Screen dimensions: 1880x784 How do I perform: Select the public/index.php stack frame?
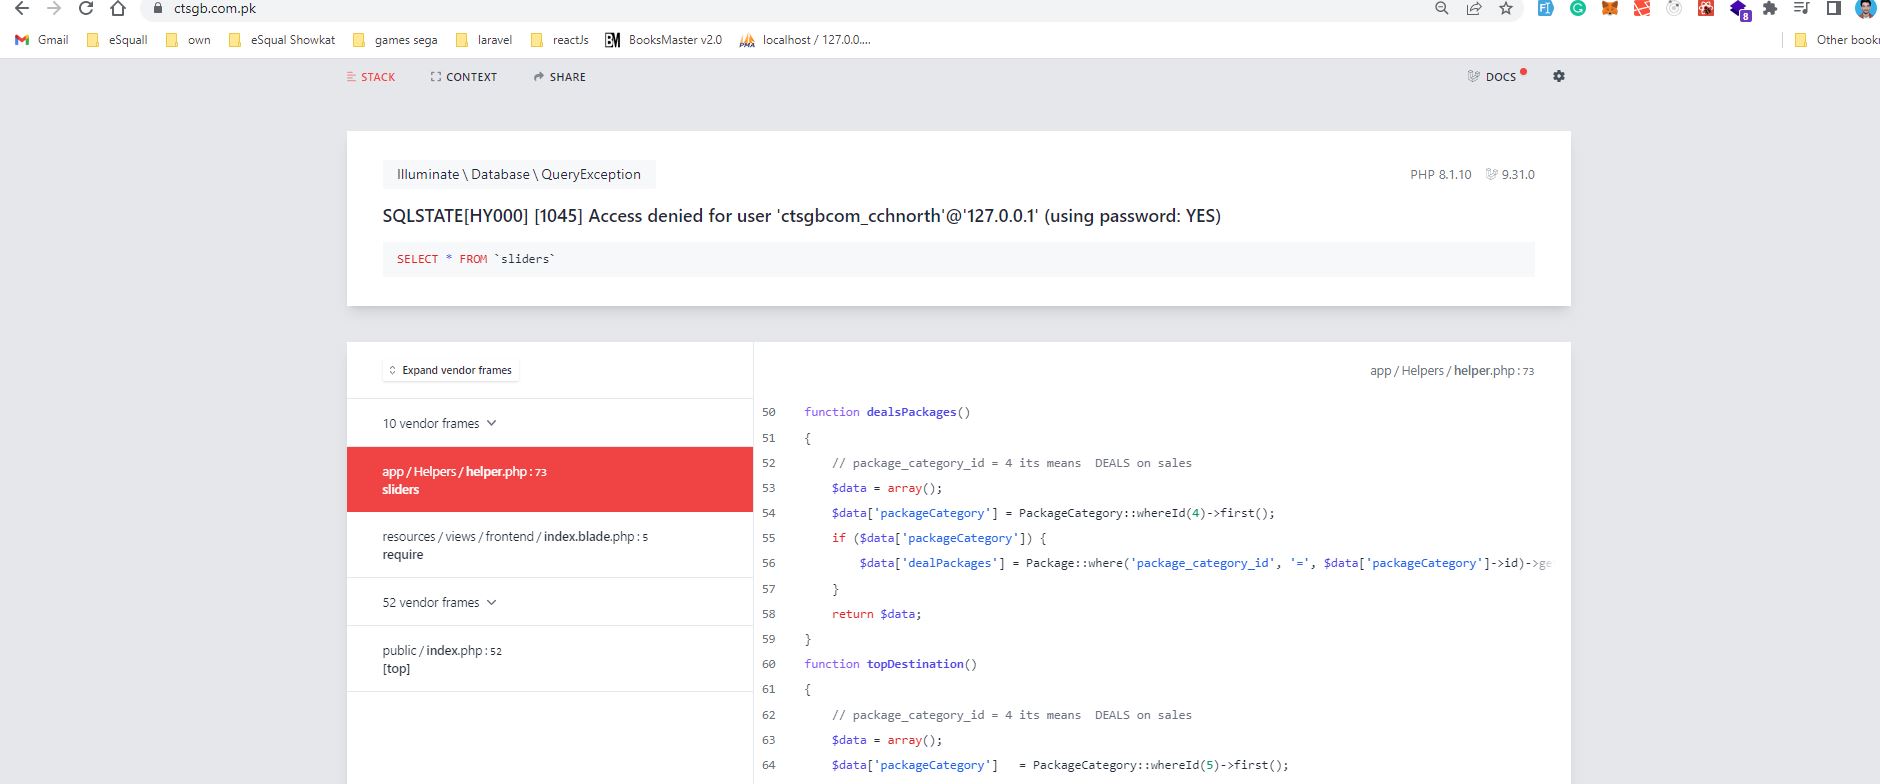coord(550,659)
